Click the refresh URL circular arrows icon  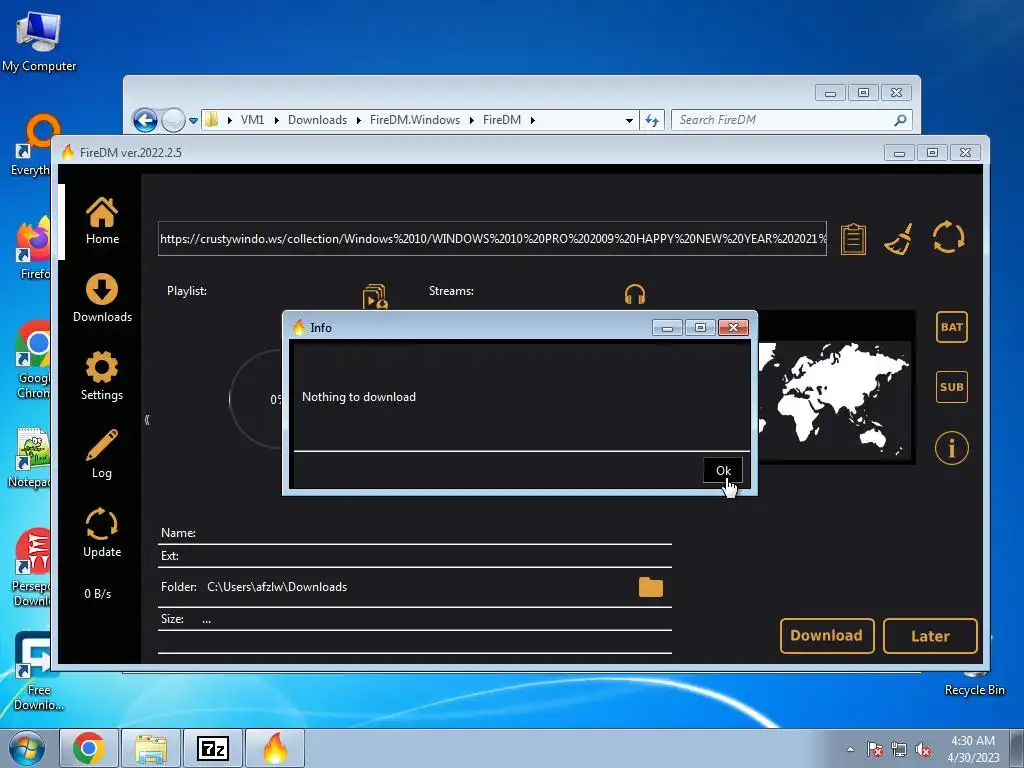pyautogui.click(x=948, y=236)
